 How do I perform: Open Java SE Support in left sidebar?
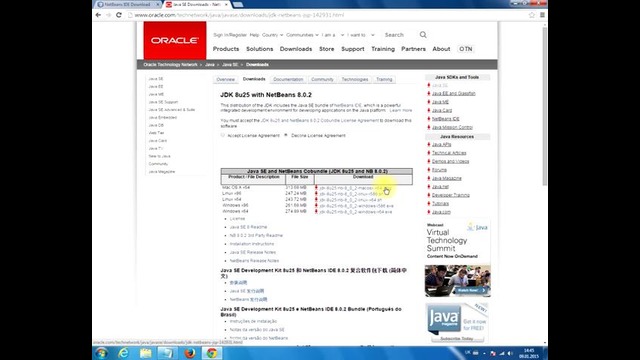tap(163, 102)
